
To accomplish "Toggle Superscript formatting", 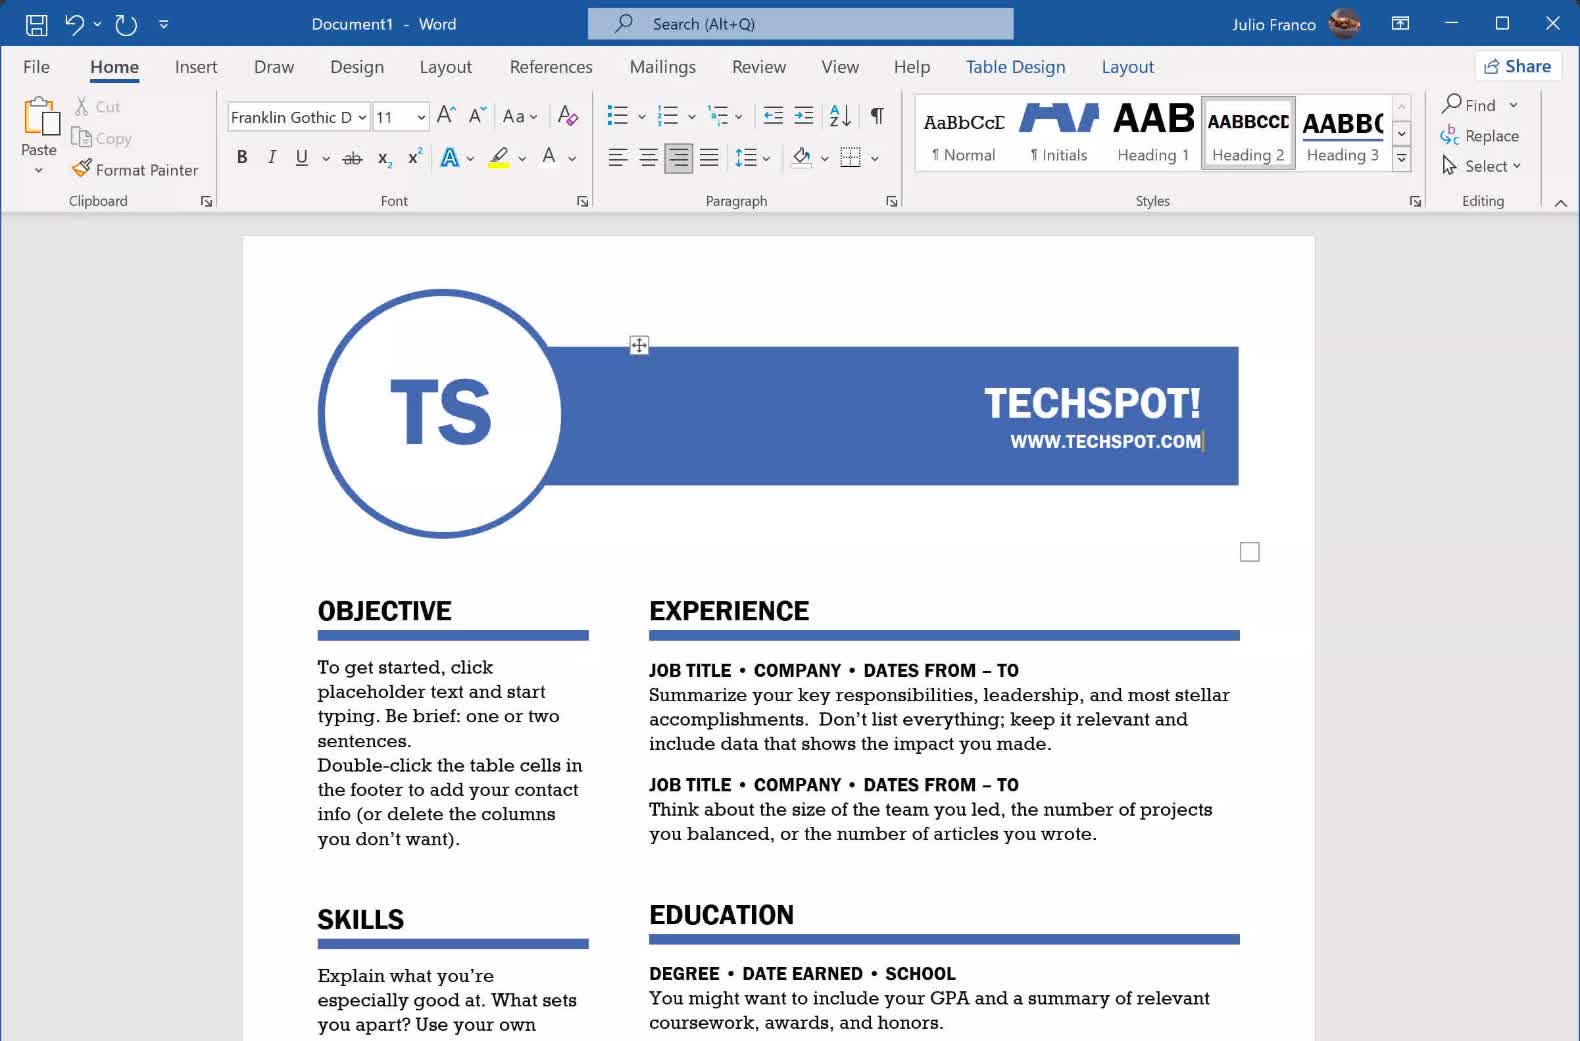I will click(414, 157).
